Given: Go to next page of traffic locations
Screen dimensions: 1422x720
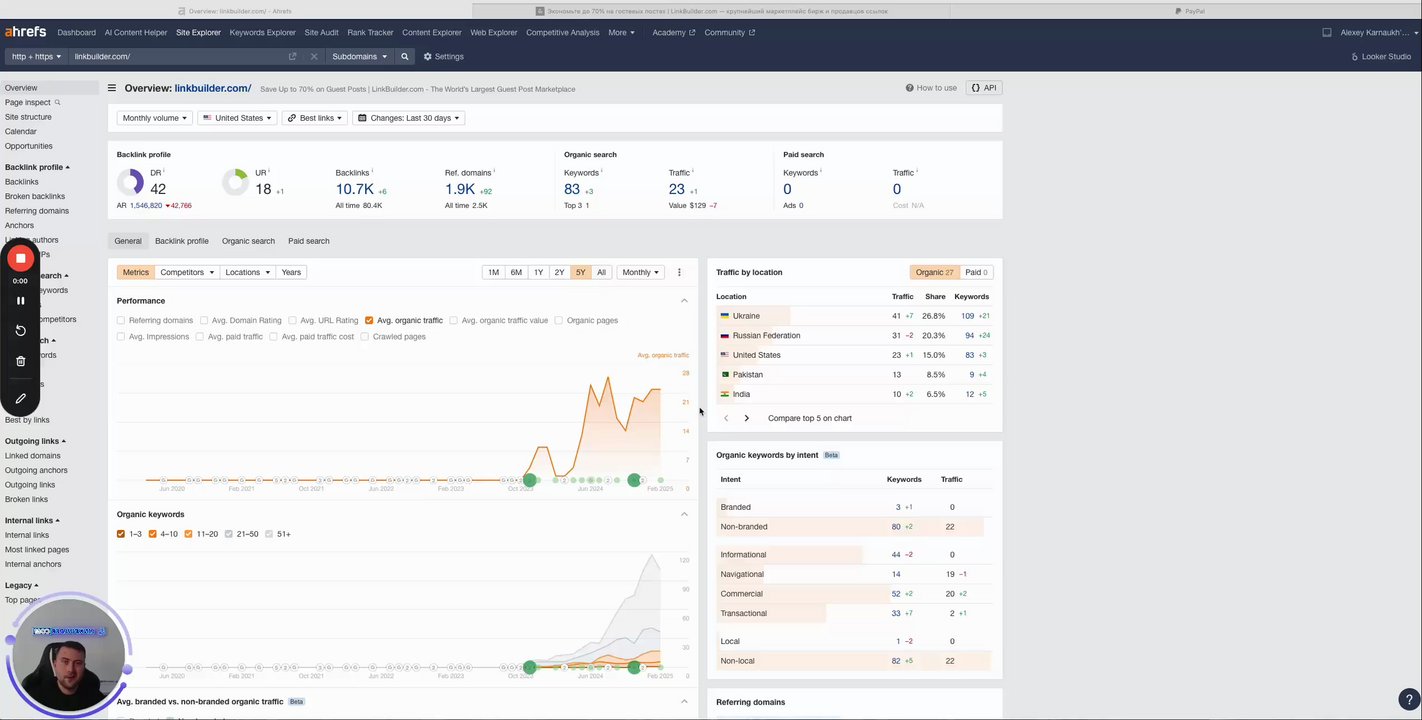Looking at the screenshot, I should [x=746, y=418].
